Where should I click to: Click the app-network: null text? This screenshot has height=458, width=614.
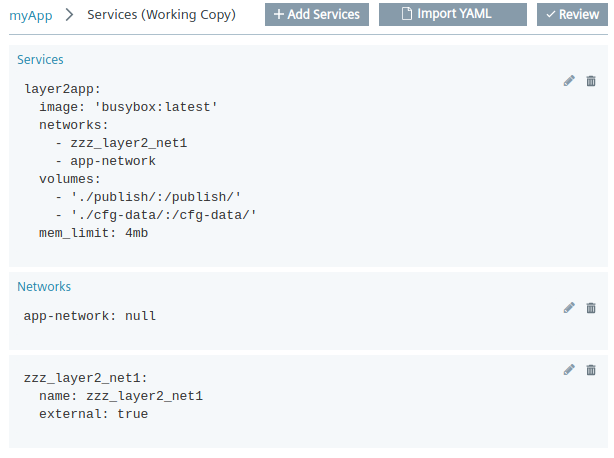pyautogui.click(x=90, y=316)
